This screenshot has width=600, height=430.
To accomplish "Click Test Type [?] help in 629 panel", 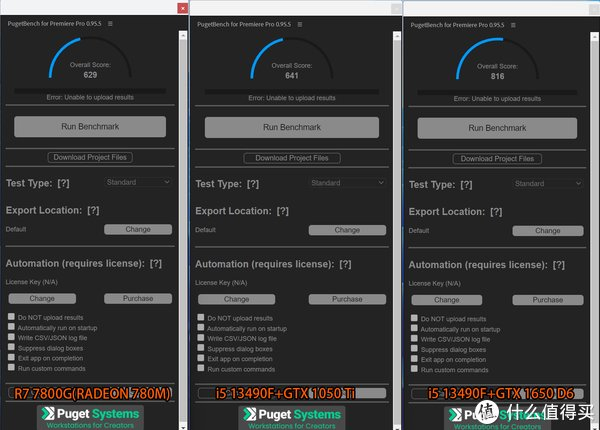I will tap(64, 183).
